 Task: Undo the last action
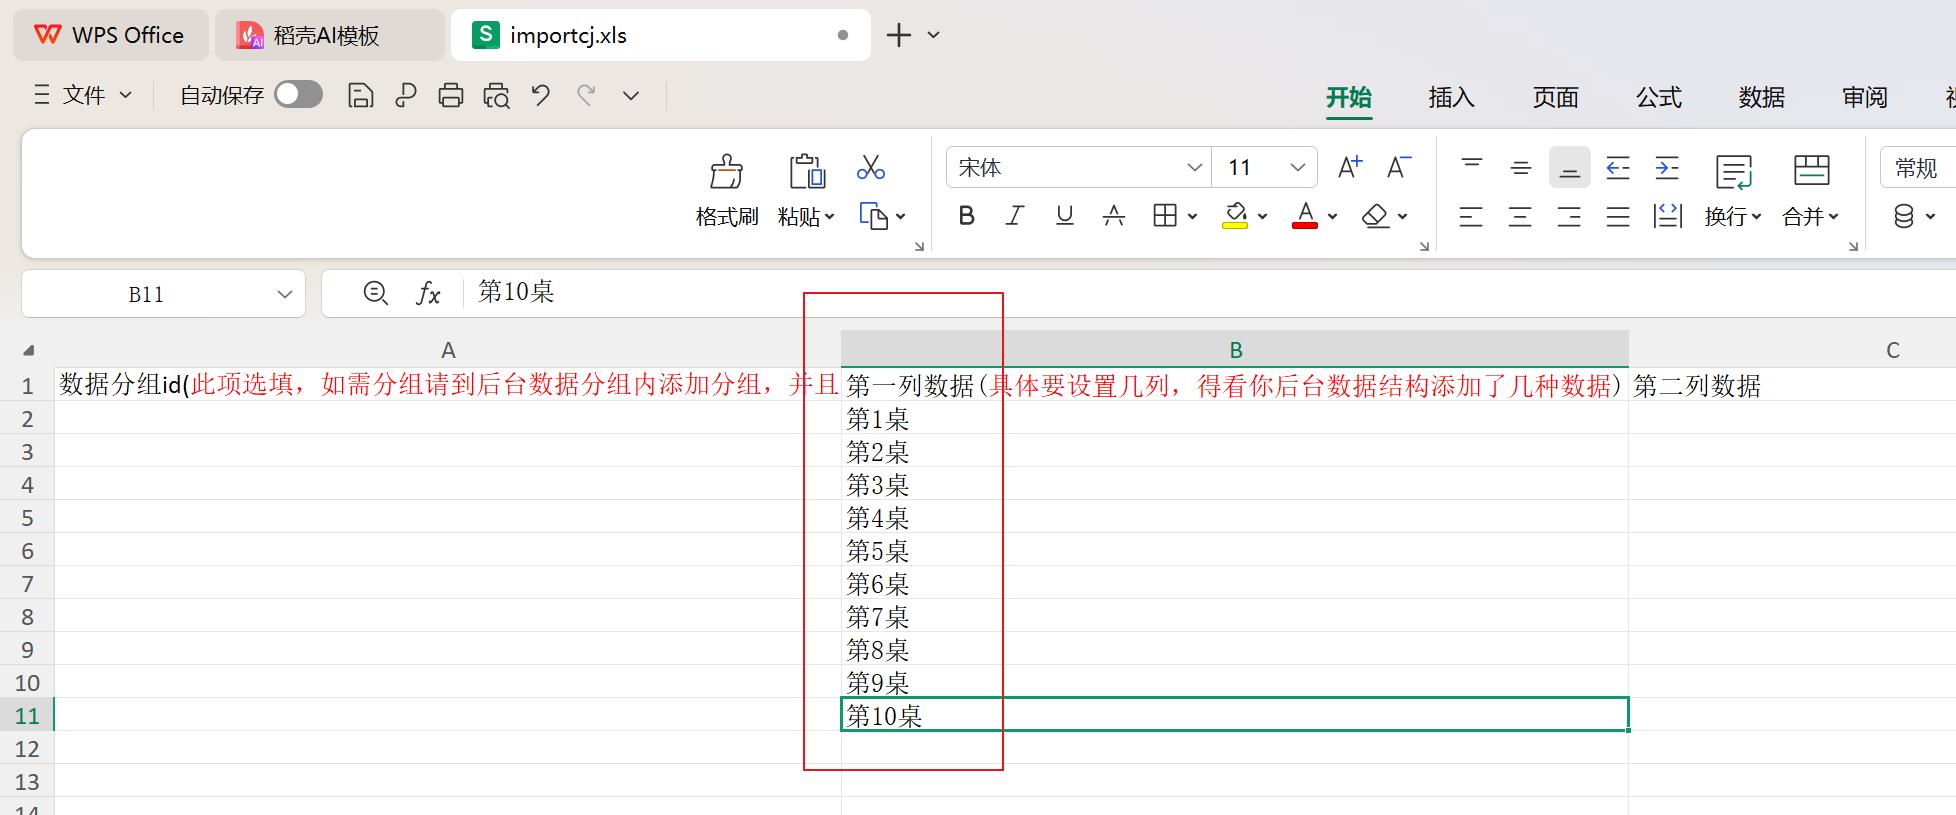pos(541,95)
